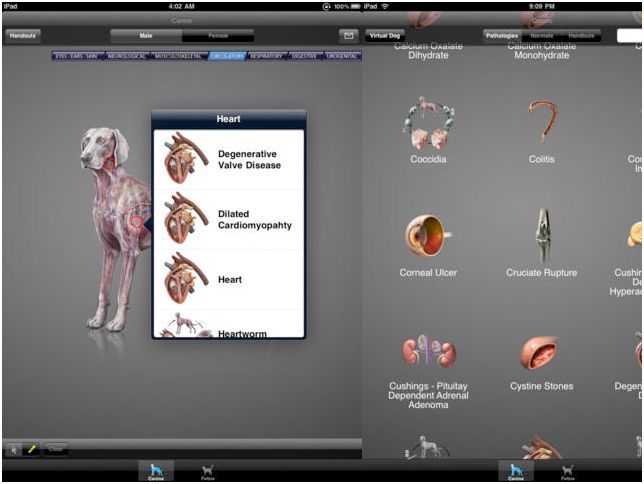Open the Cystine Stones bladder icon
Screen dimensions: 644x484
coord(540,353)
